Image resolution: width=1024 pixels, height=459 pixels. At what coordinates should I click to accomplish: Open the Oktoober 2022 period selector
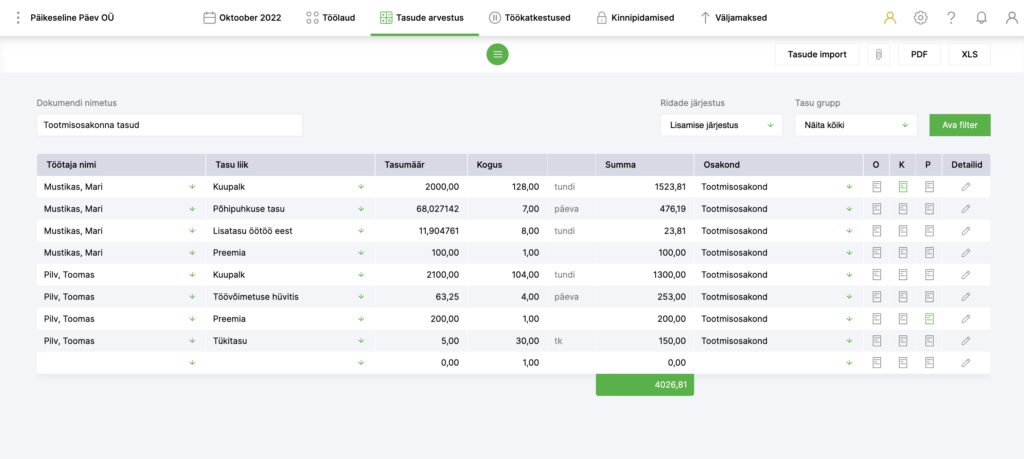coord(242,18)
